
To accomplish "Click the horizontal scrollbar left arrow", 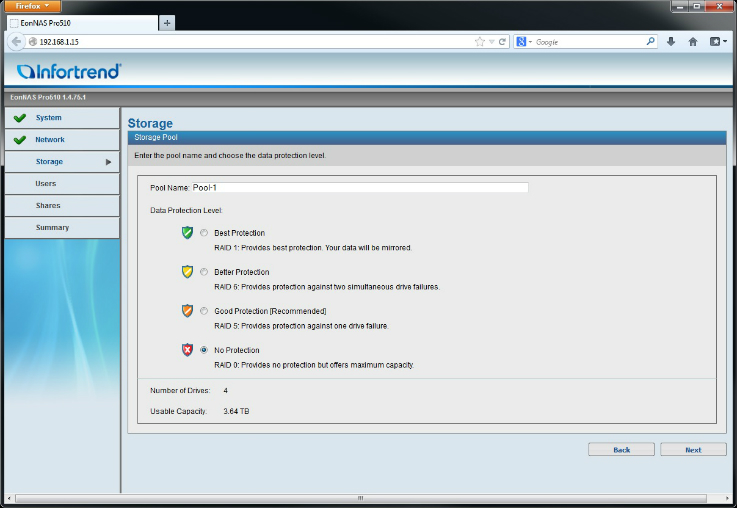I will [9, 498].
